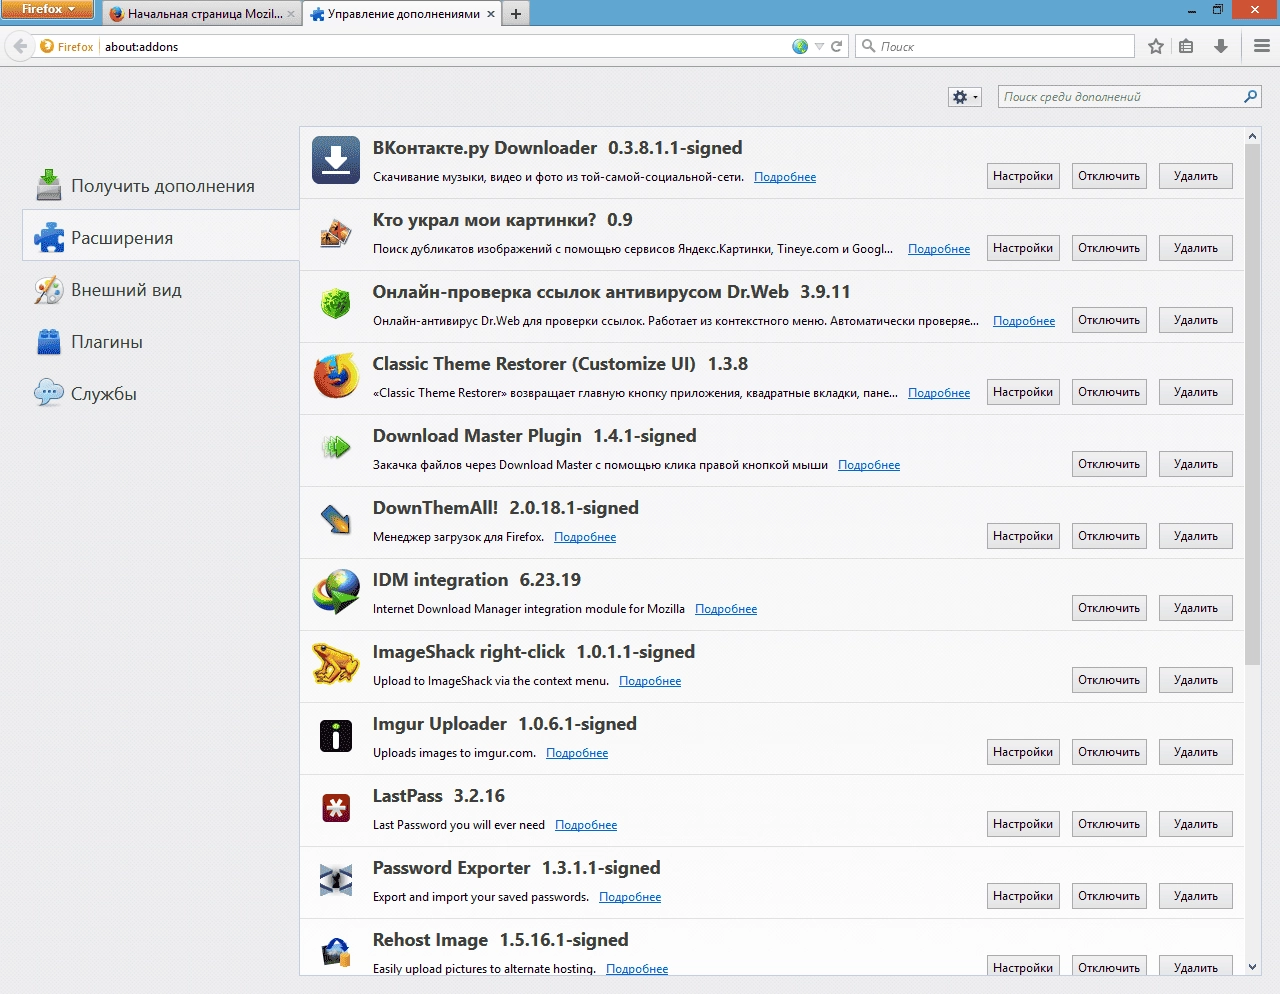The image size is (1280, 994).
Task: Open the Плагины category
Action: tap(161, 342)
